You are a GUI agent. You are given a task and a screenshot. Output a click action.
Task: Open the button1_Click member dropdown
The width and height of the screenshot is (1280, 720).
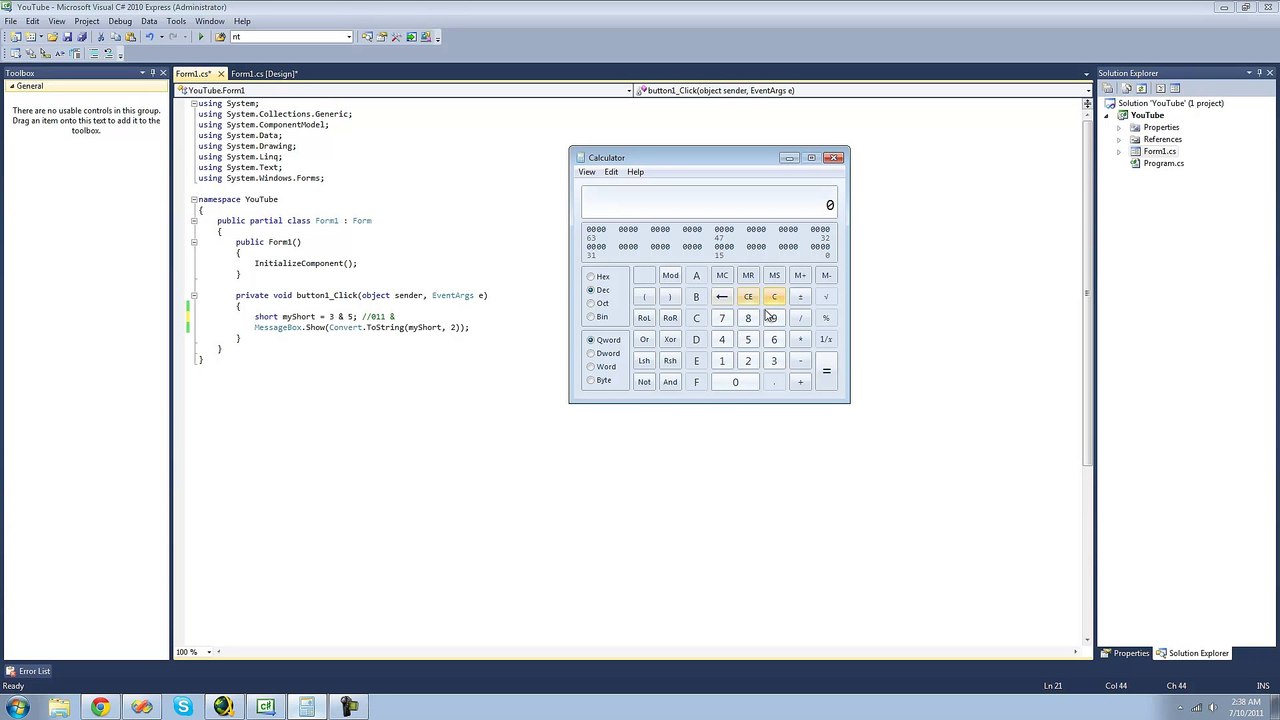click(x=1088, y=91)
